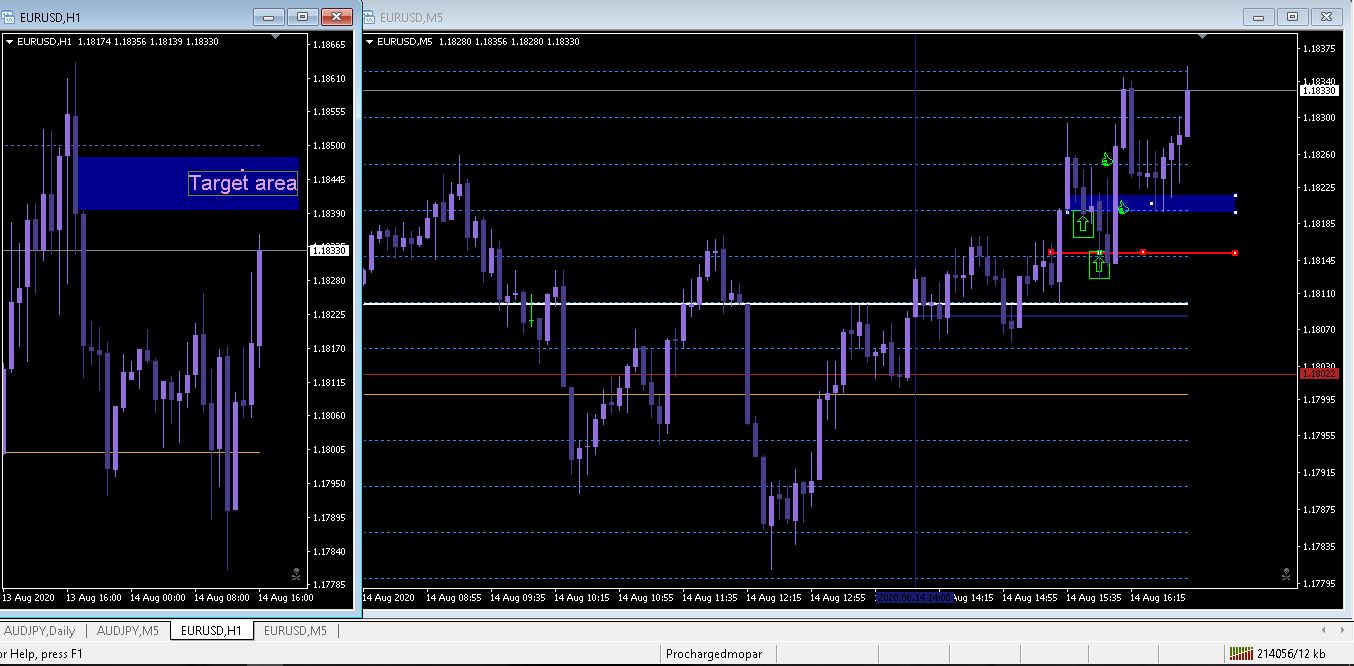Open the EURUSD,M5 tab

point(295,631)
